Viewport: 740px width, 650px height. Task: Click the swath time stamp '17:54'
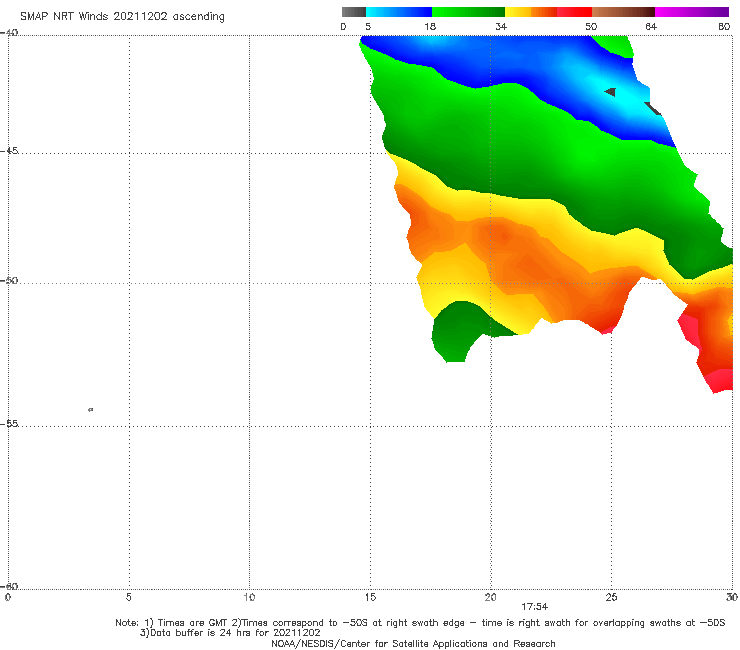[x=535, y=607]
